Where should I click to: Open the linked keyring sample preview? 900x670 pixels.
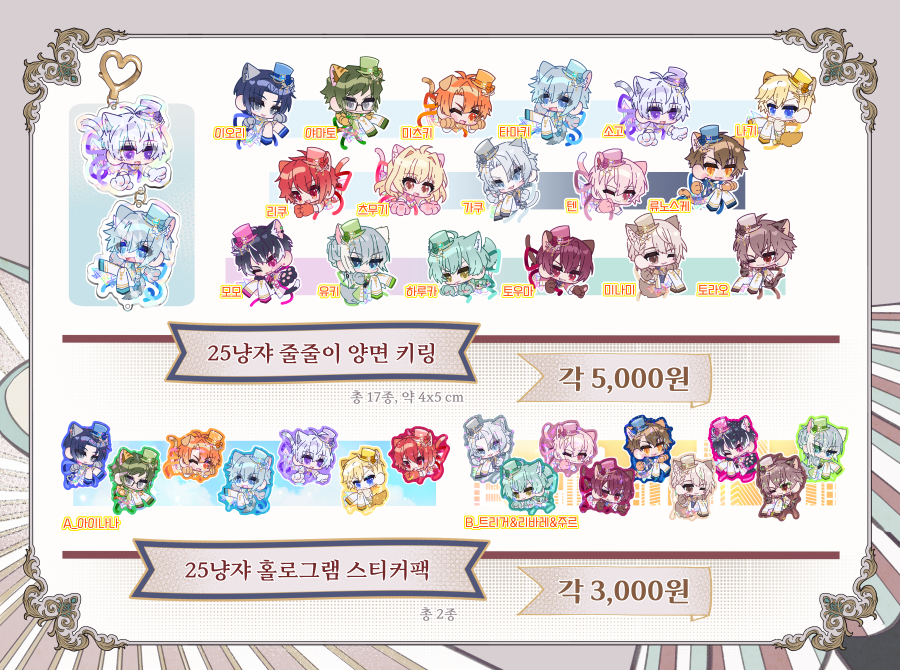(131, 204)
